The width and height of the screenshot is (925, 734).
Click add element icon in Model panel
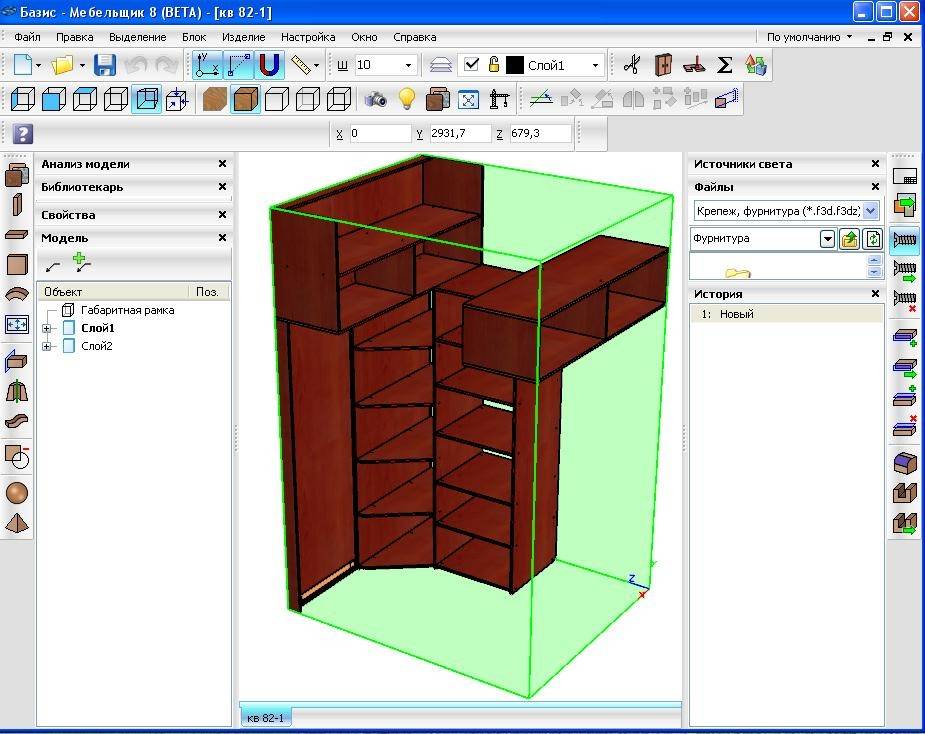(x=81, y=263)
